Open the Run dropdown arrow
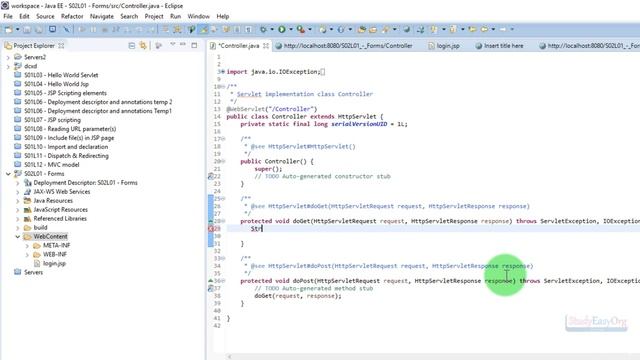 click(291, 29)
